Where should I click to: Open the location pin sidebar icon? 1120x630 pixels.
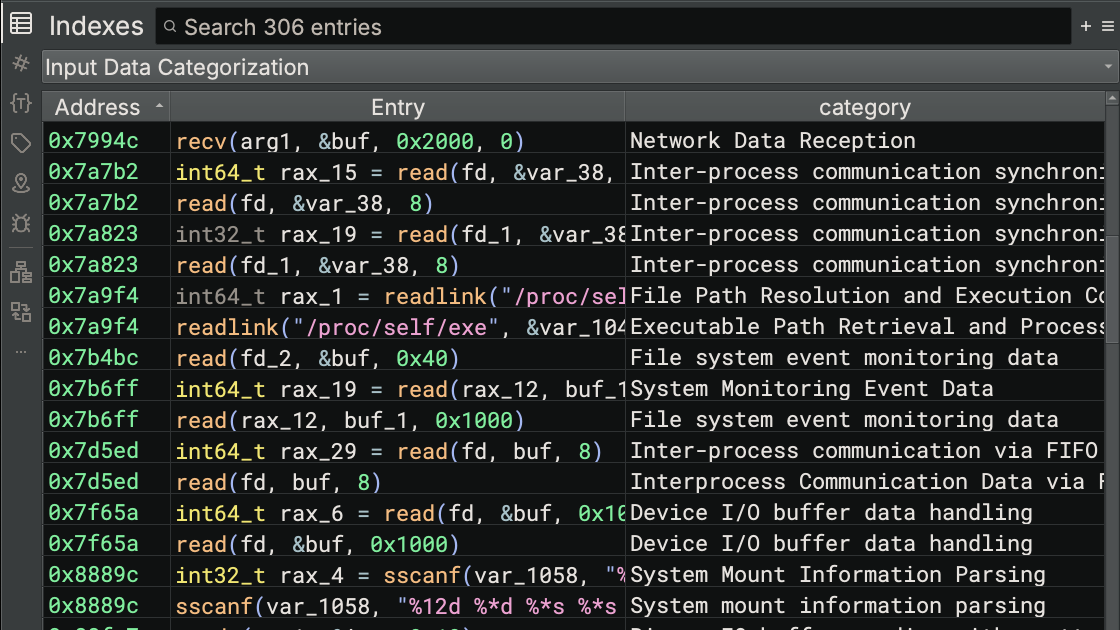[x=21, y=183]
